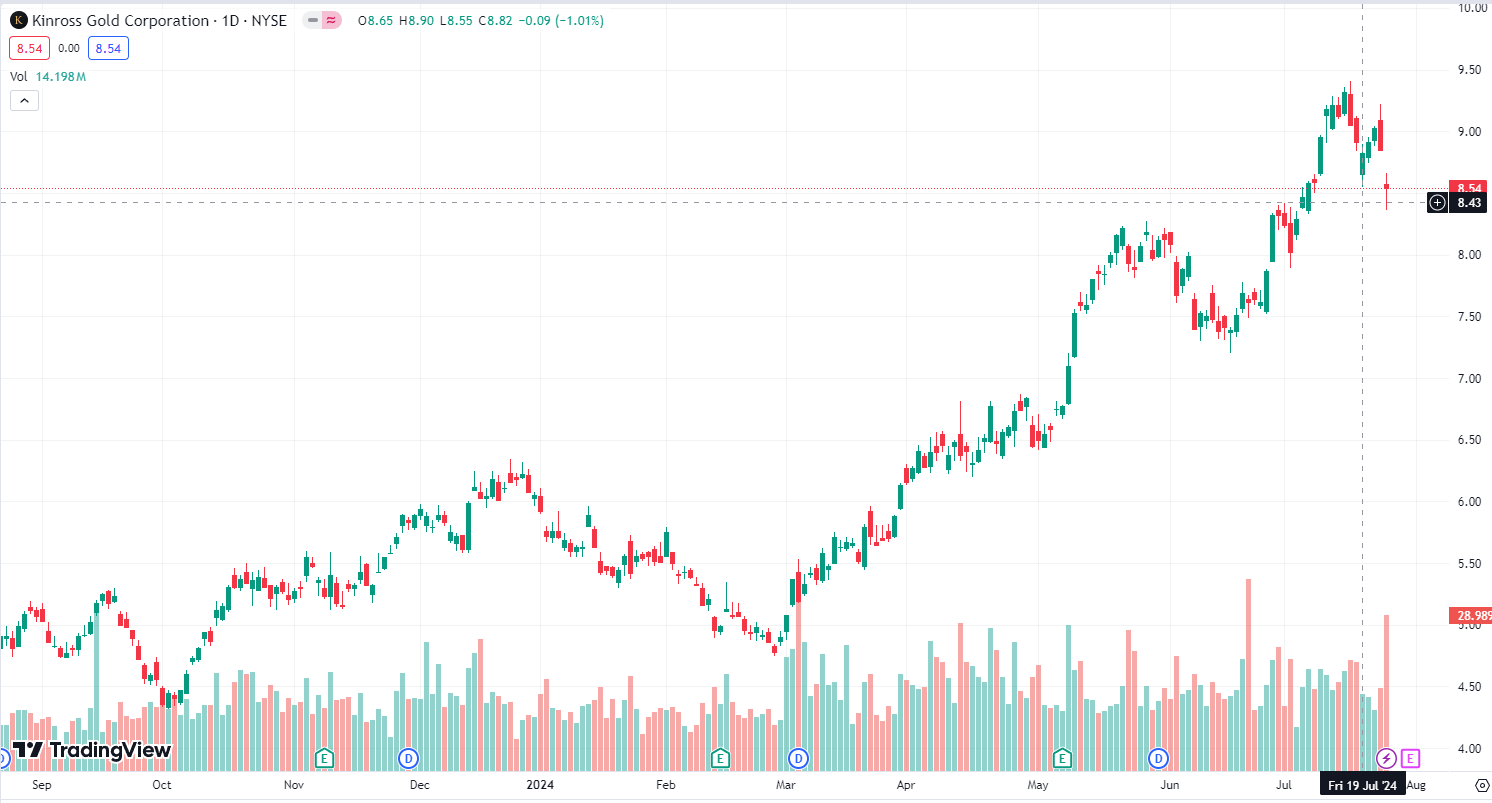1492x803 pixels.
Task: Select the dividend D marker near June
Action: (1158, 757)
